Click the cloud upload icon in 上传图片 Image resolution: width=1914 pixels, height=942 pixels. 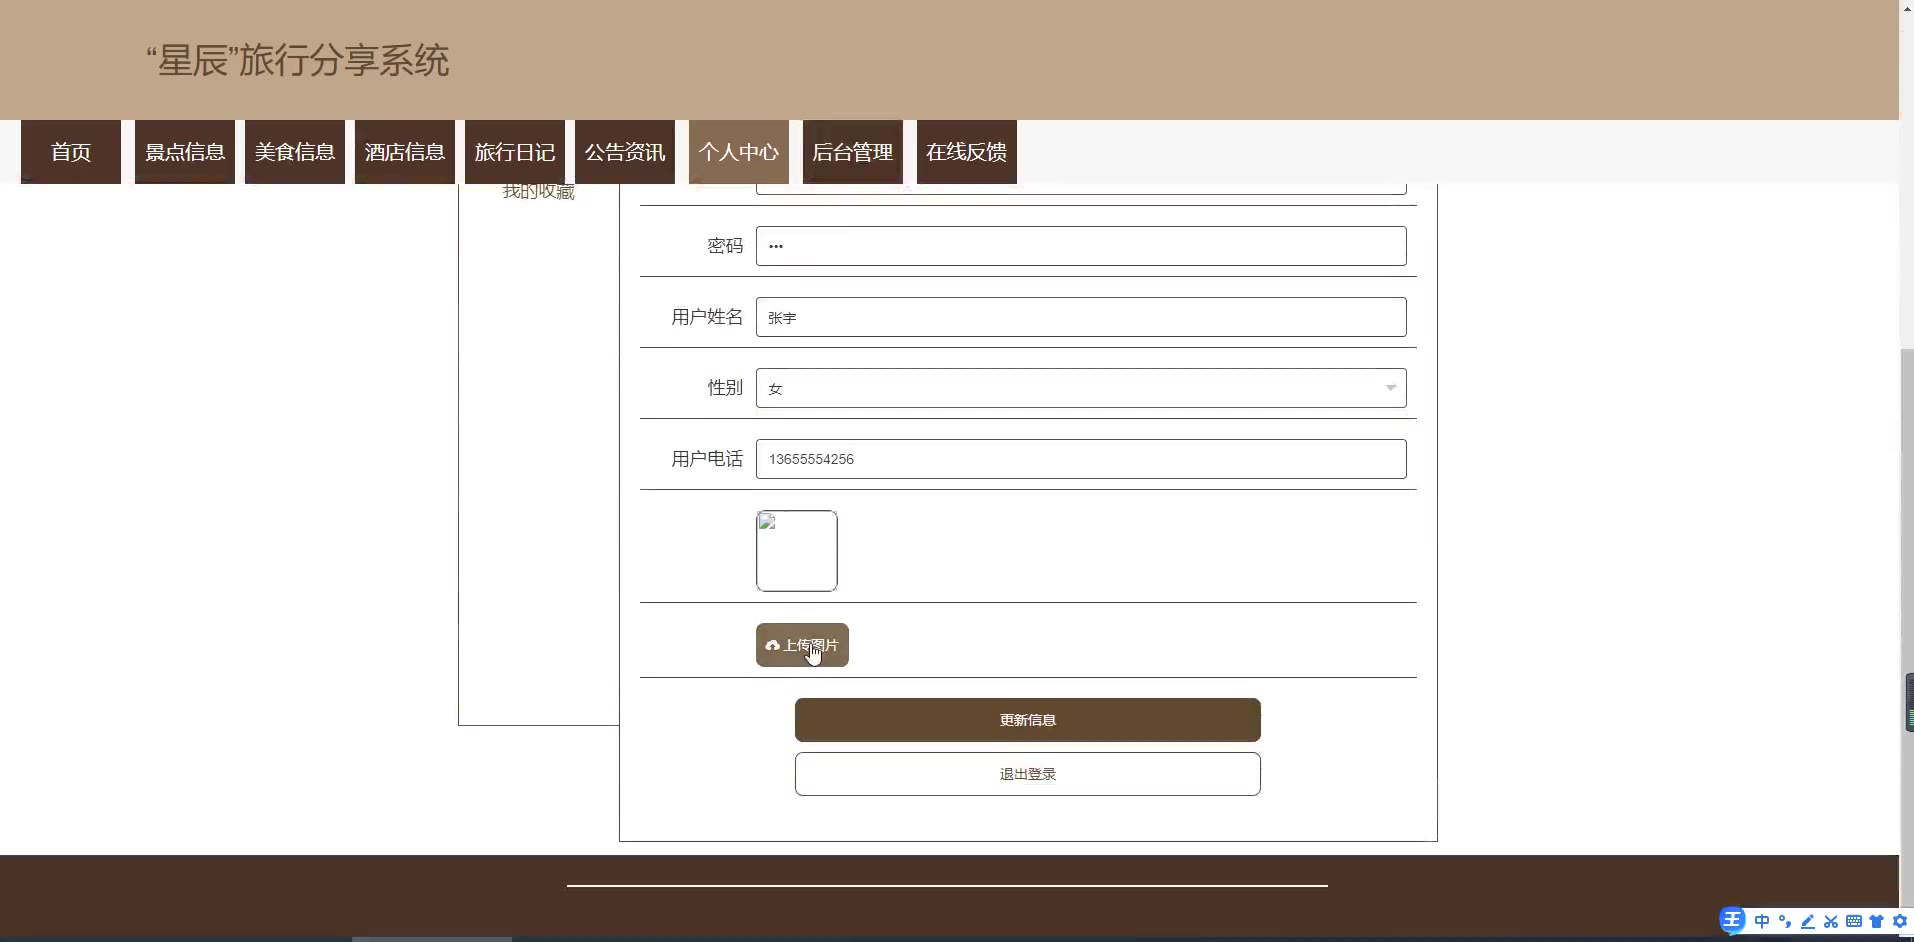pos(772,646)
